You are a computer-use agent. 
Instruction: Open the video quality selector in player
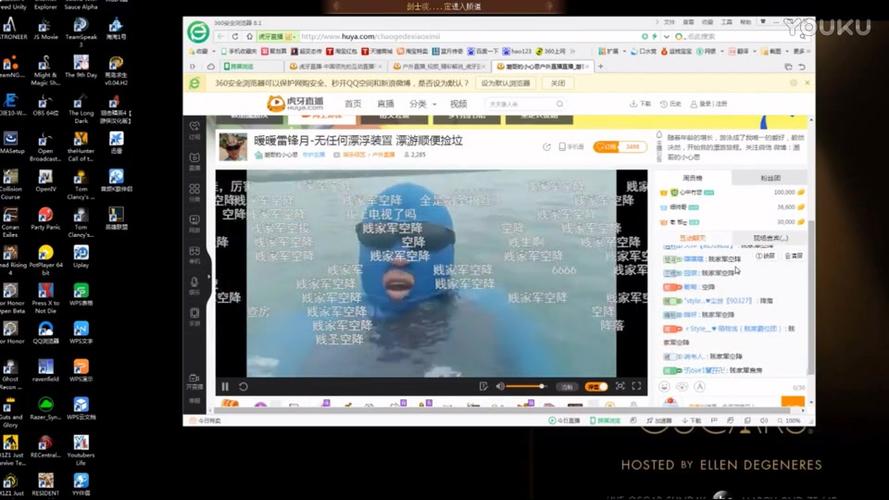[x=566, y=387]
